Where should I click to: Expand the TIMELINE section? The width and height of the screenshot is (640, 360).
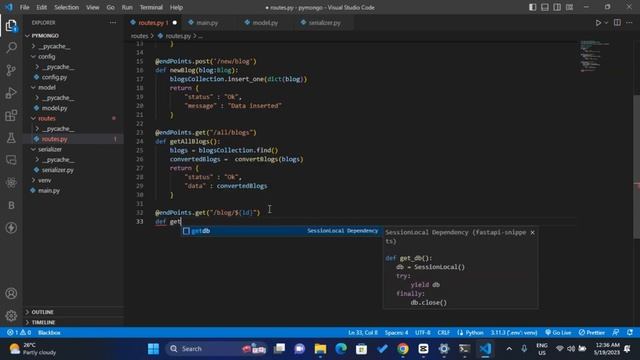(x=43, y=322)
